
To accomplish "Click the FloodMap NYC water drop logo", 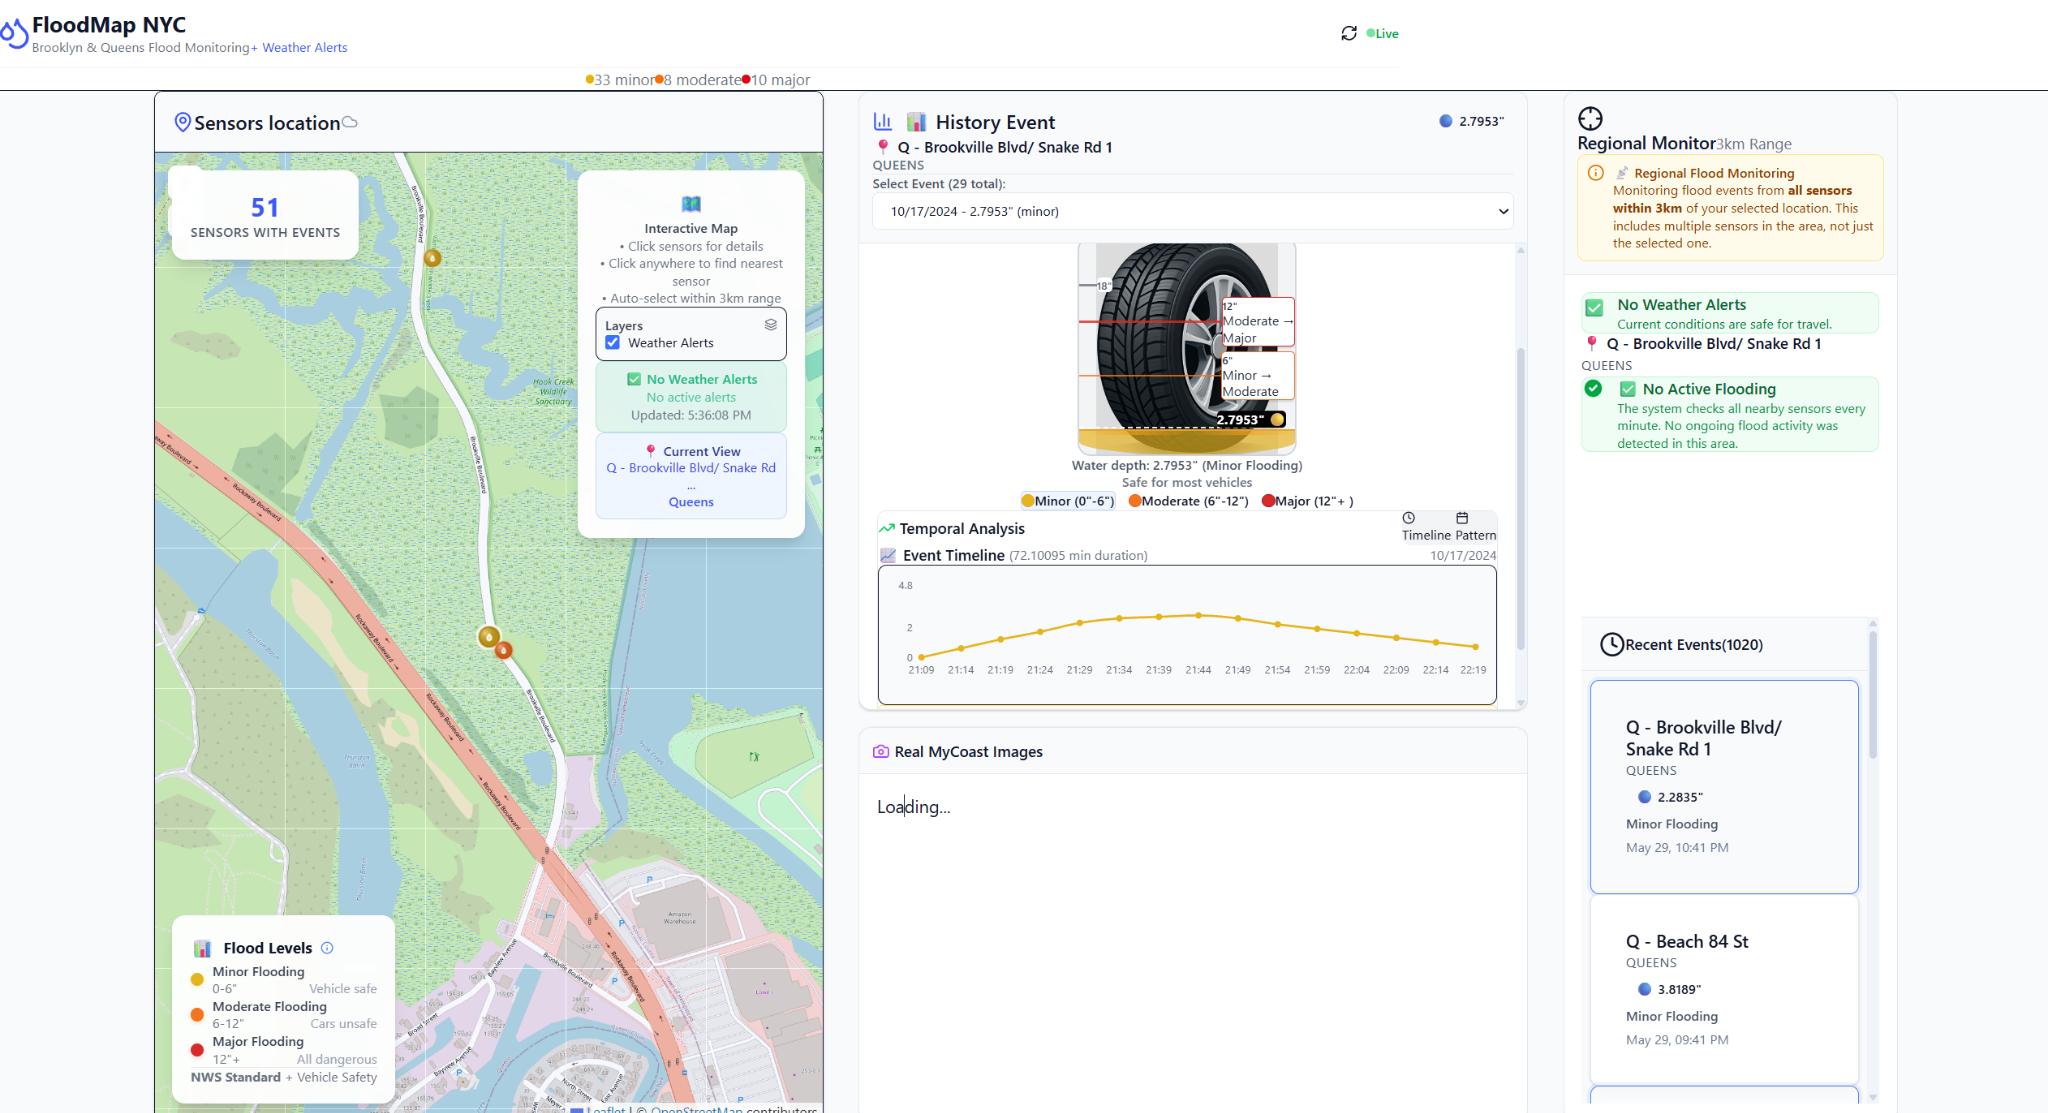I will [x=13, y=34].
